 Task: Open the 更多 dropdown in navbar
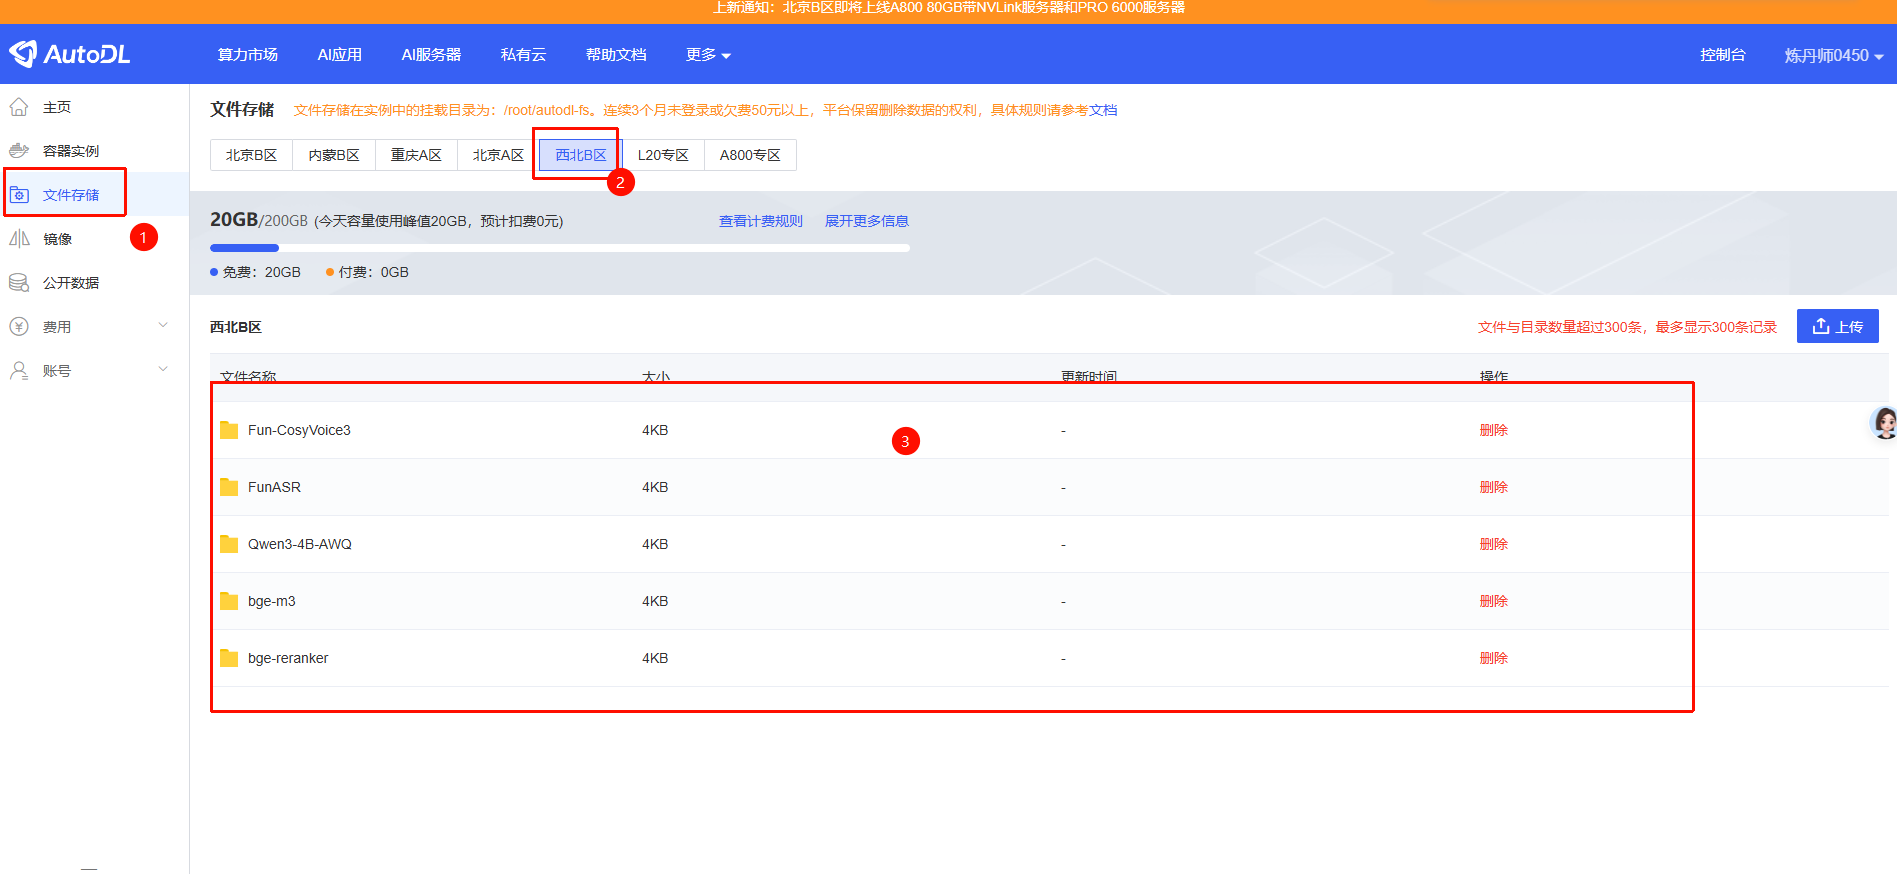[x=708, y=55]
